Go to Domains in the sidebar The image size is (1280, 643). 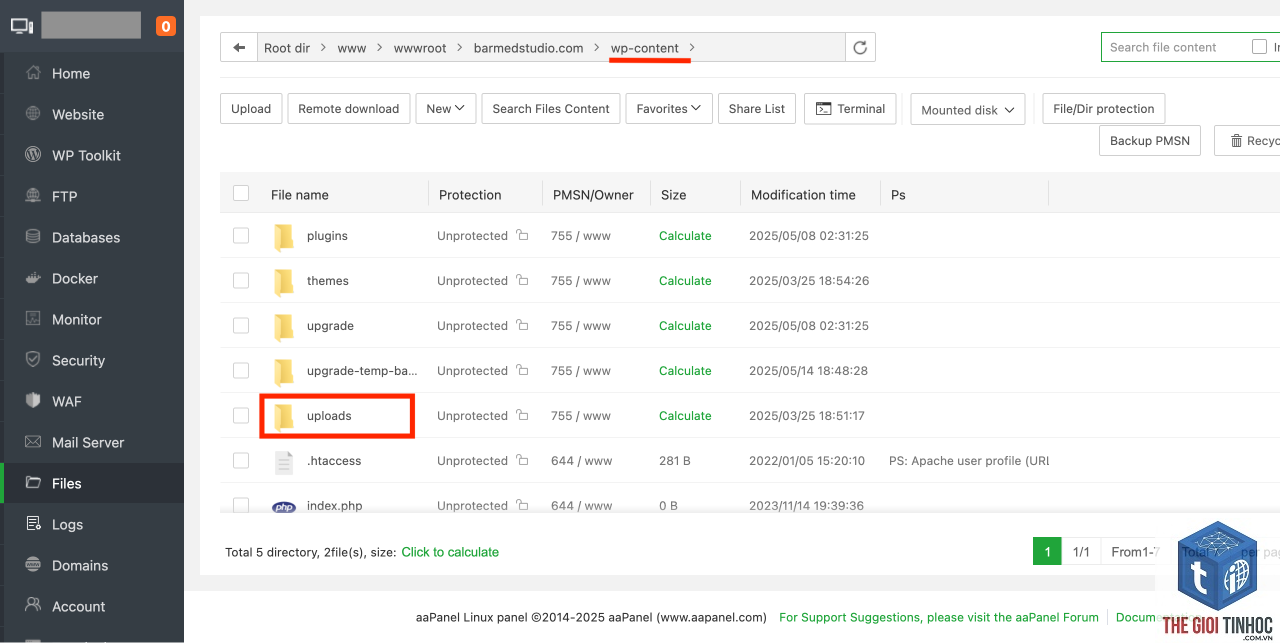92,565
